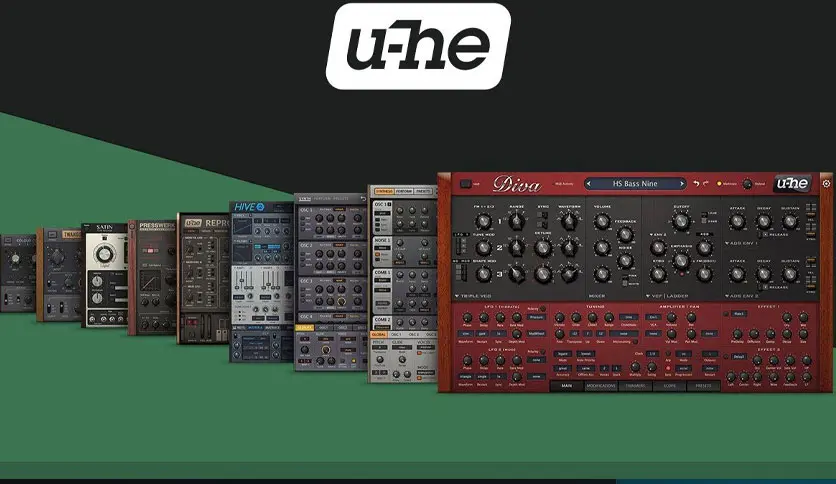This screenshot has height=484, width=836.
Task: Open Effect 2 type selector Delay2
Action: (739, 357)
